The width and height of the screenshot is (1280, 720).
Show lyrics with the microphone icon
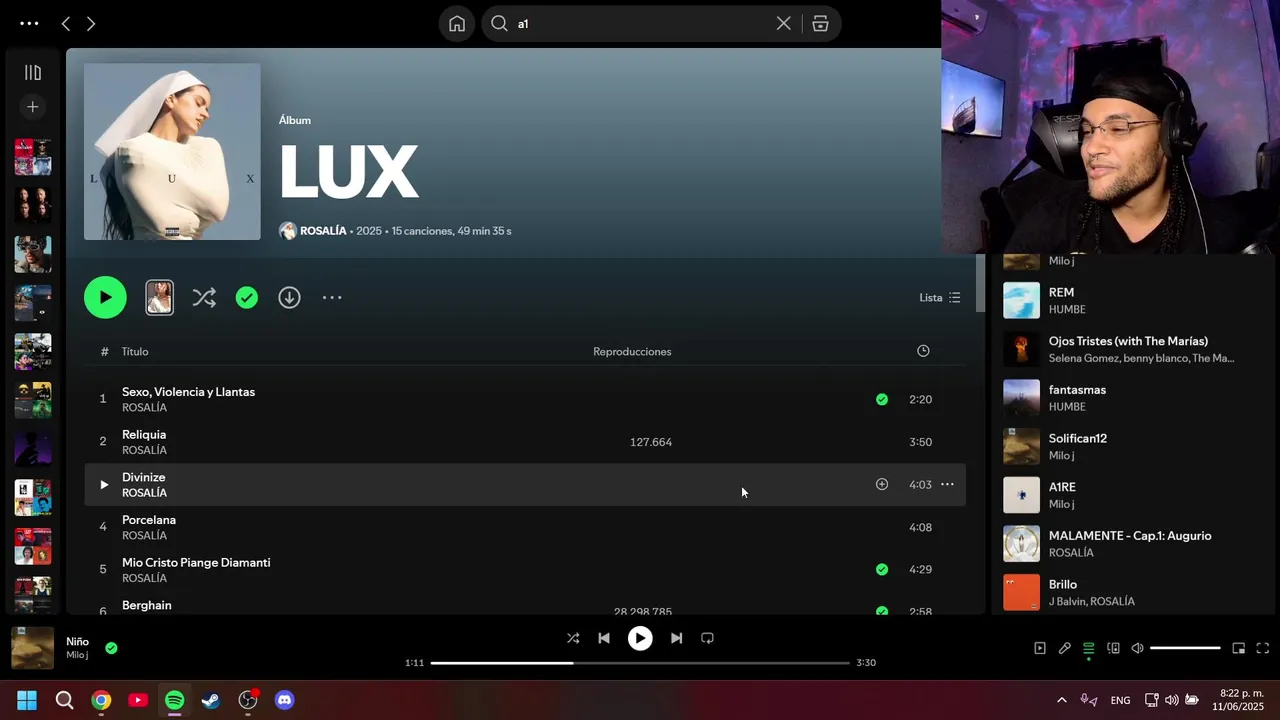[1065, 648]
